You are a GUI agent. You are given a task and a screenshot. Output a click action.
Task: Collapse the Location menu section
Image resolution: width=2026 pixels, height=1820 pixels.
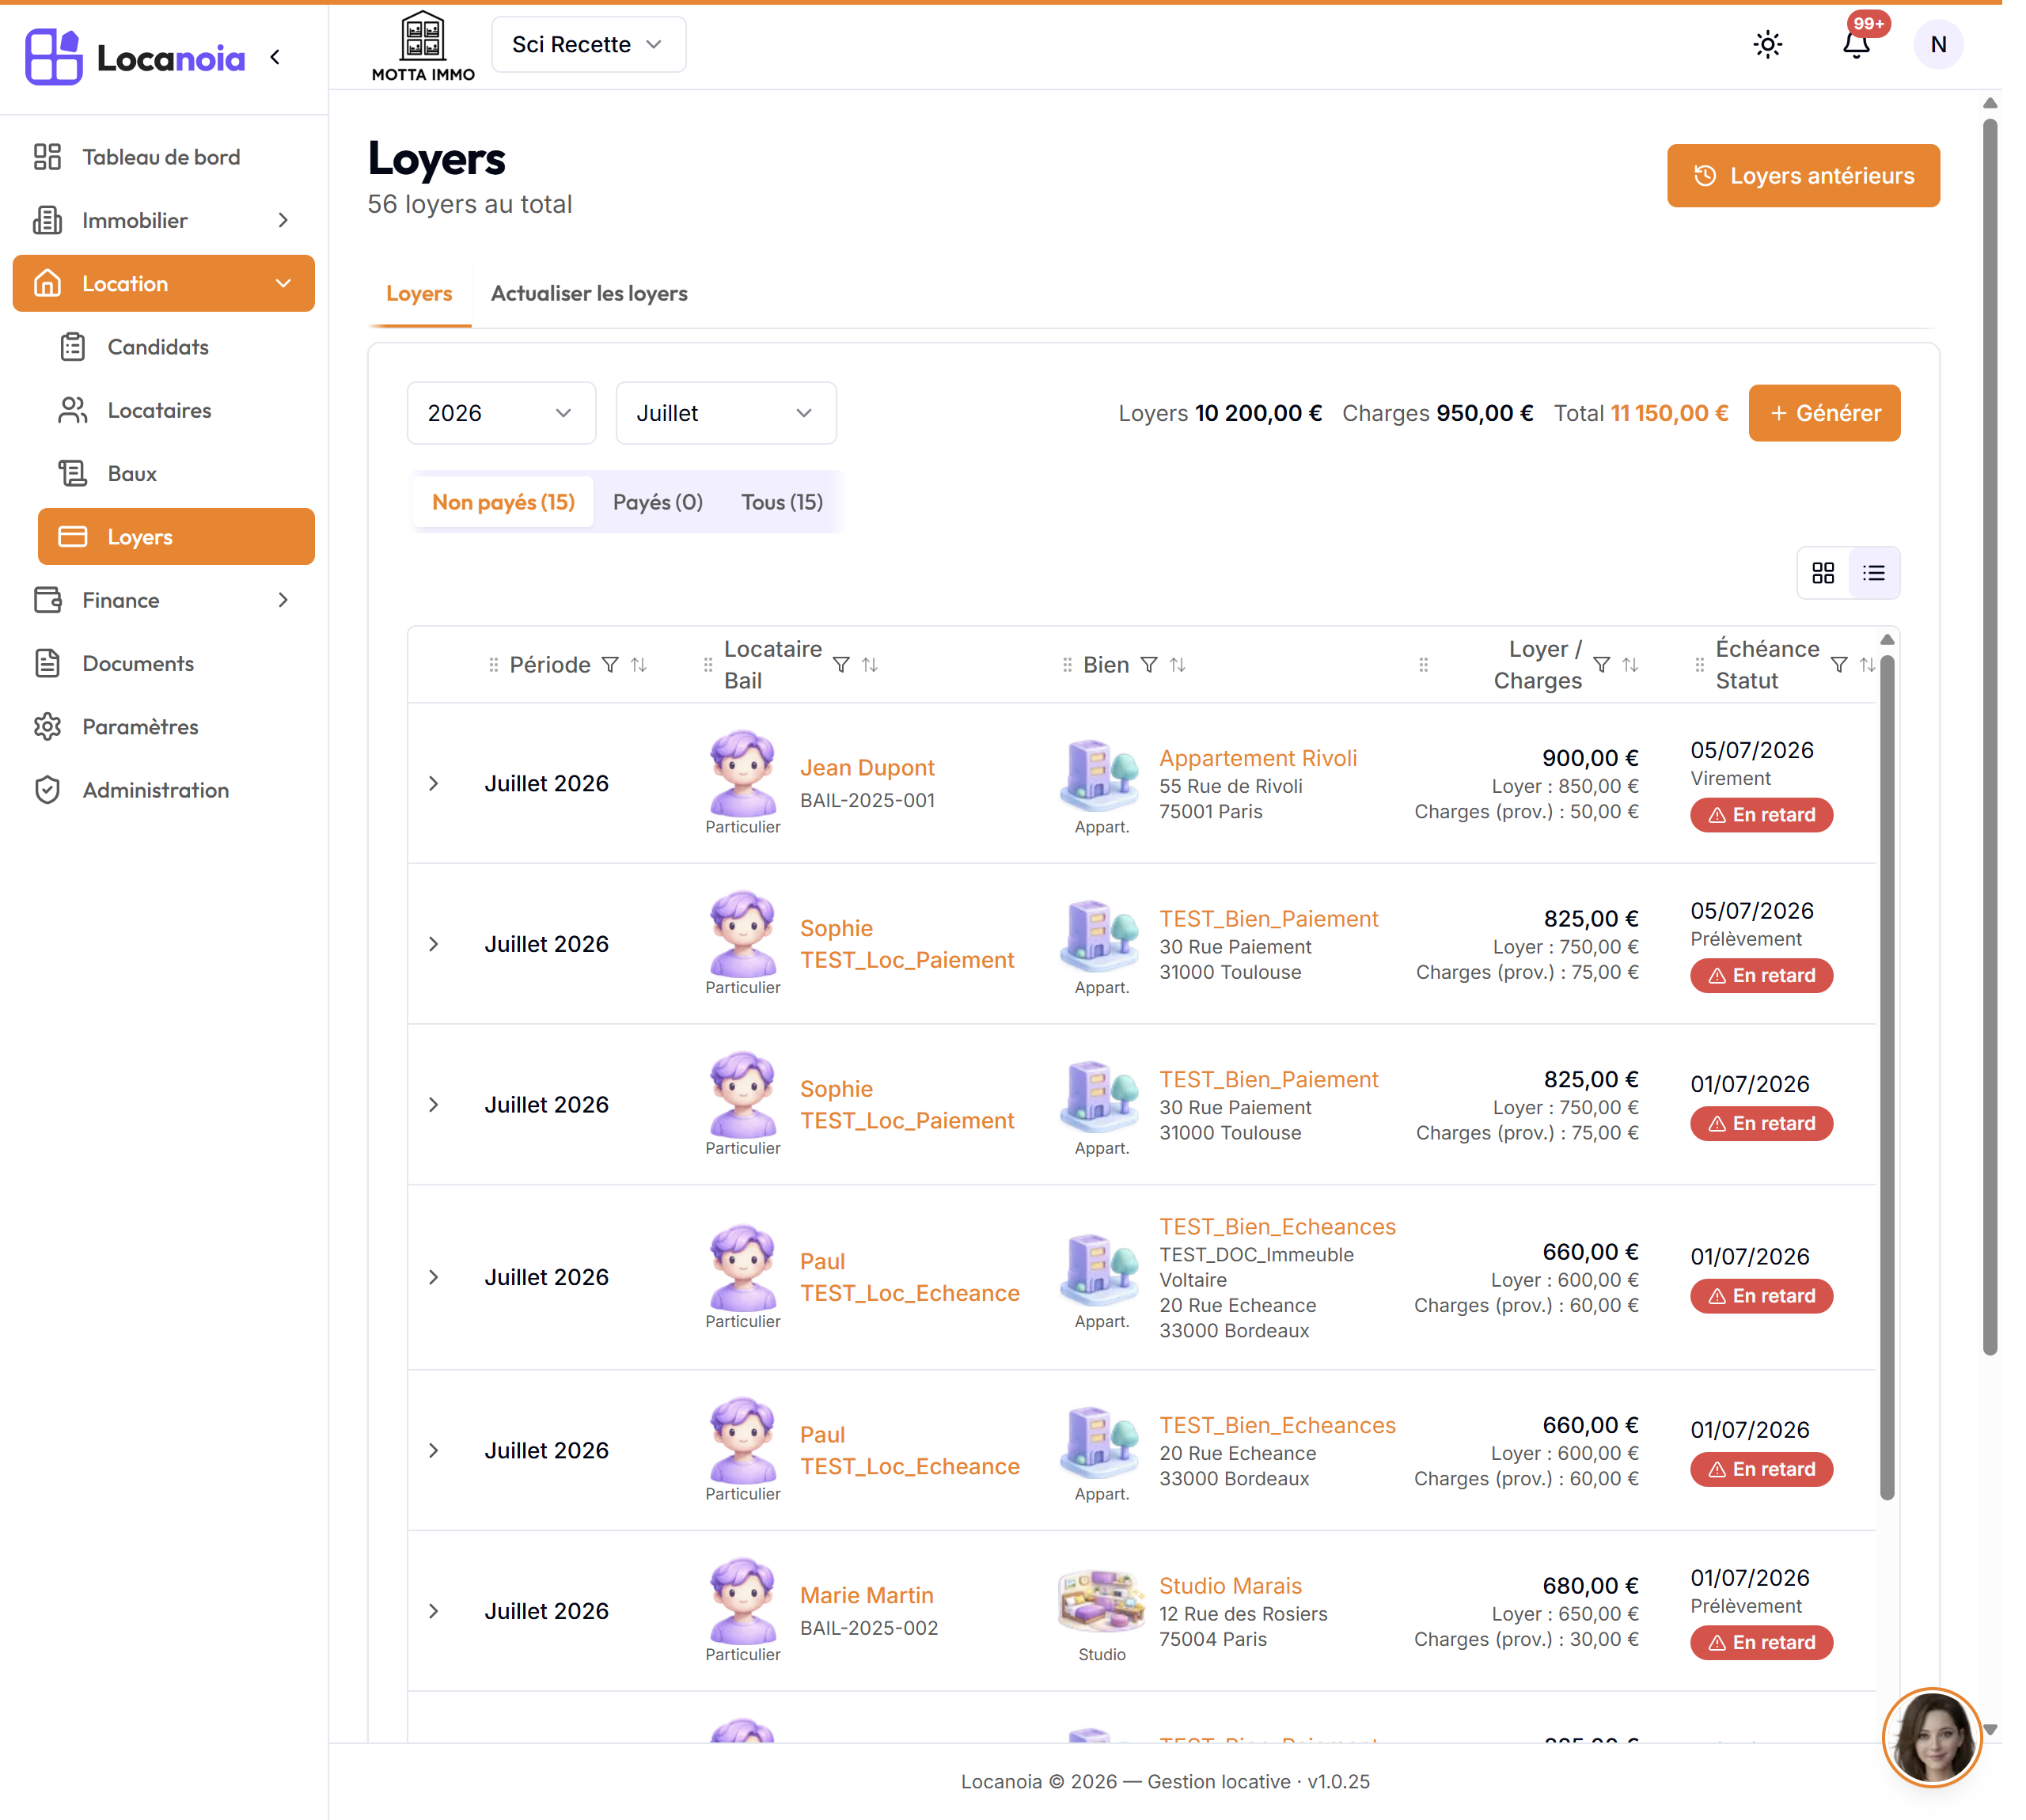point(163,284)
